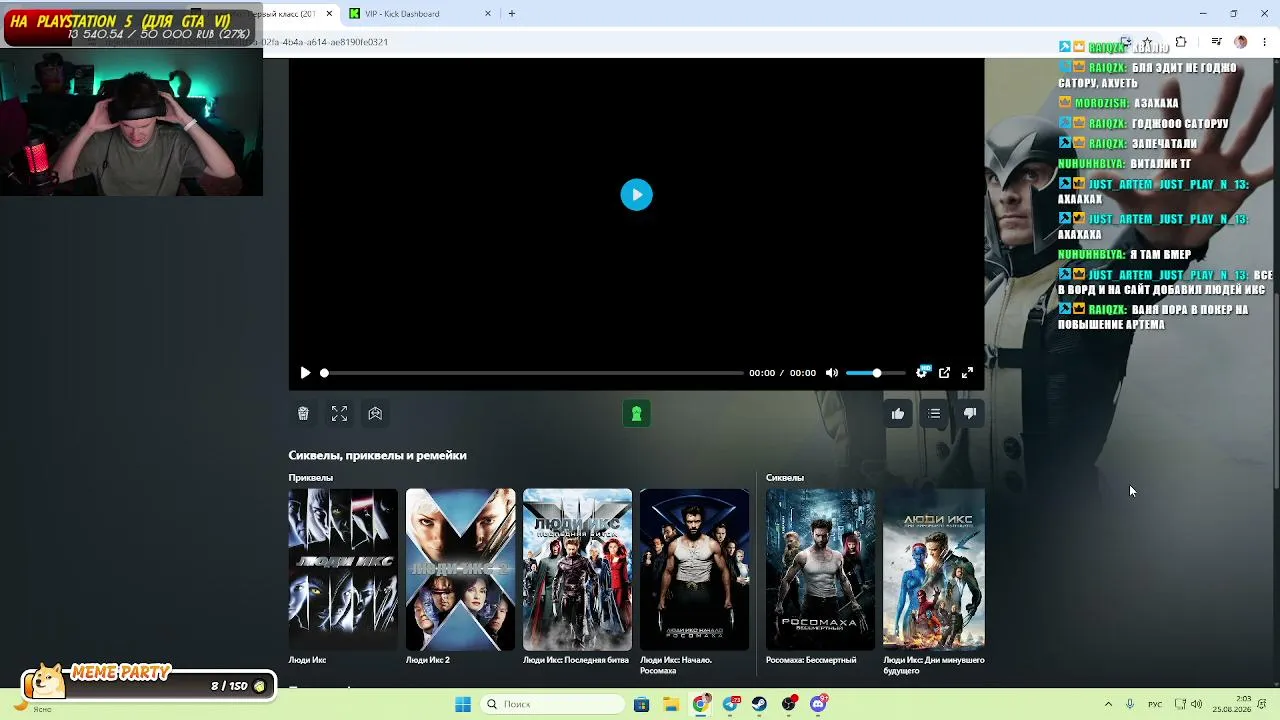Click Люди Икс: Последняя битва title link
The height and width of the screenshot is (720, 1280).
pyautogui.click(x=576, y=660)
